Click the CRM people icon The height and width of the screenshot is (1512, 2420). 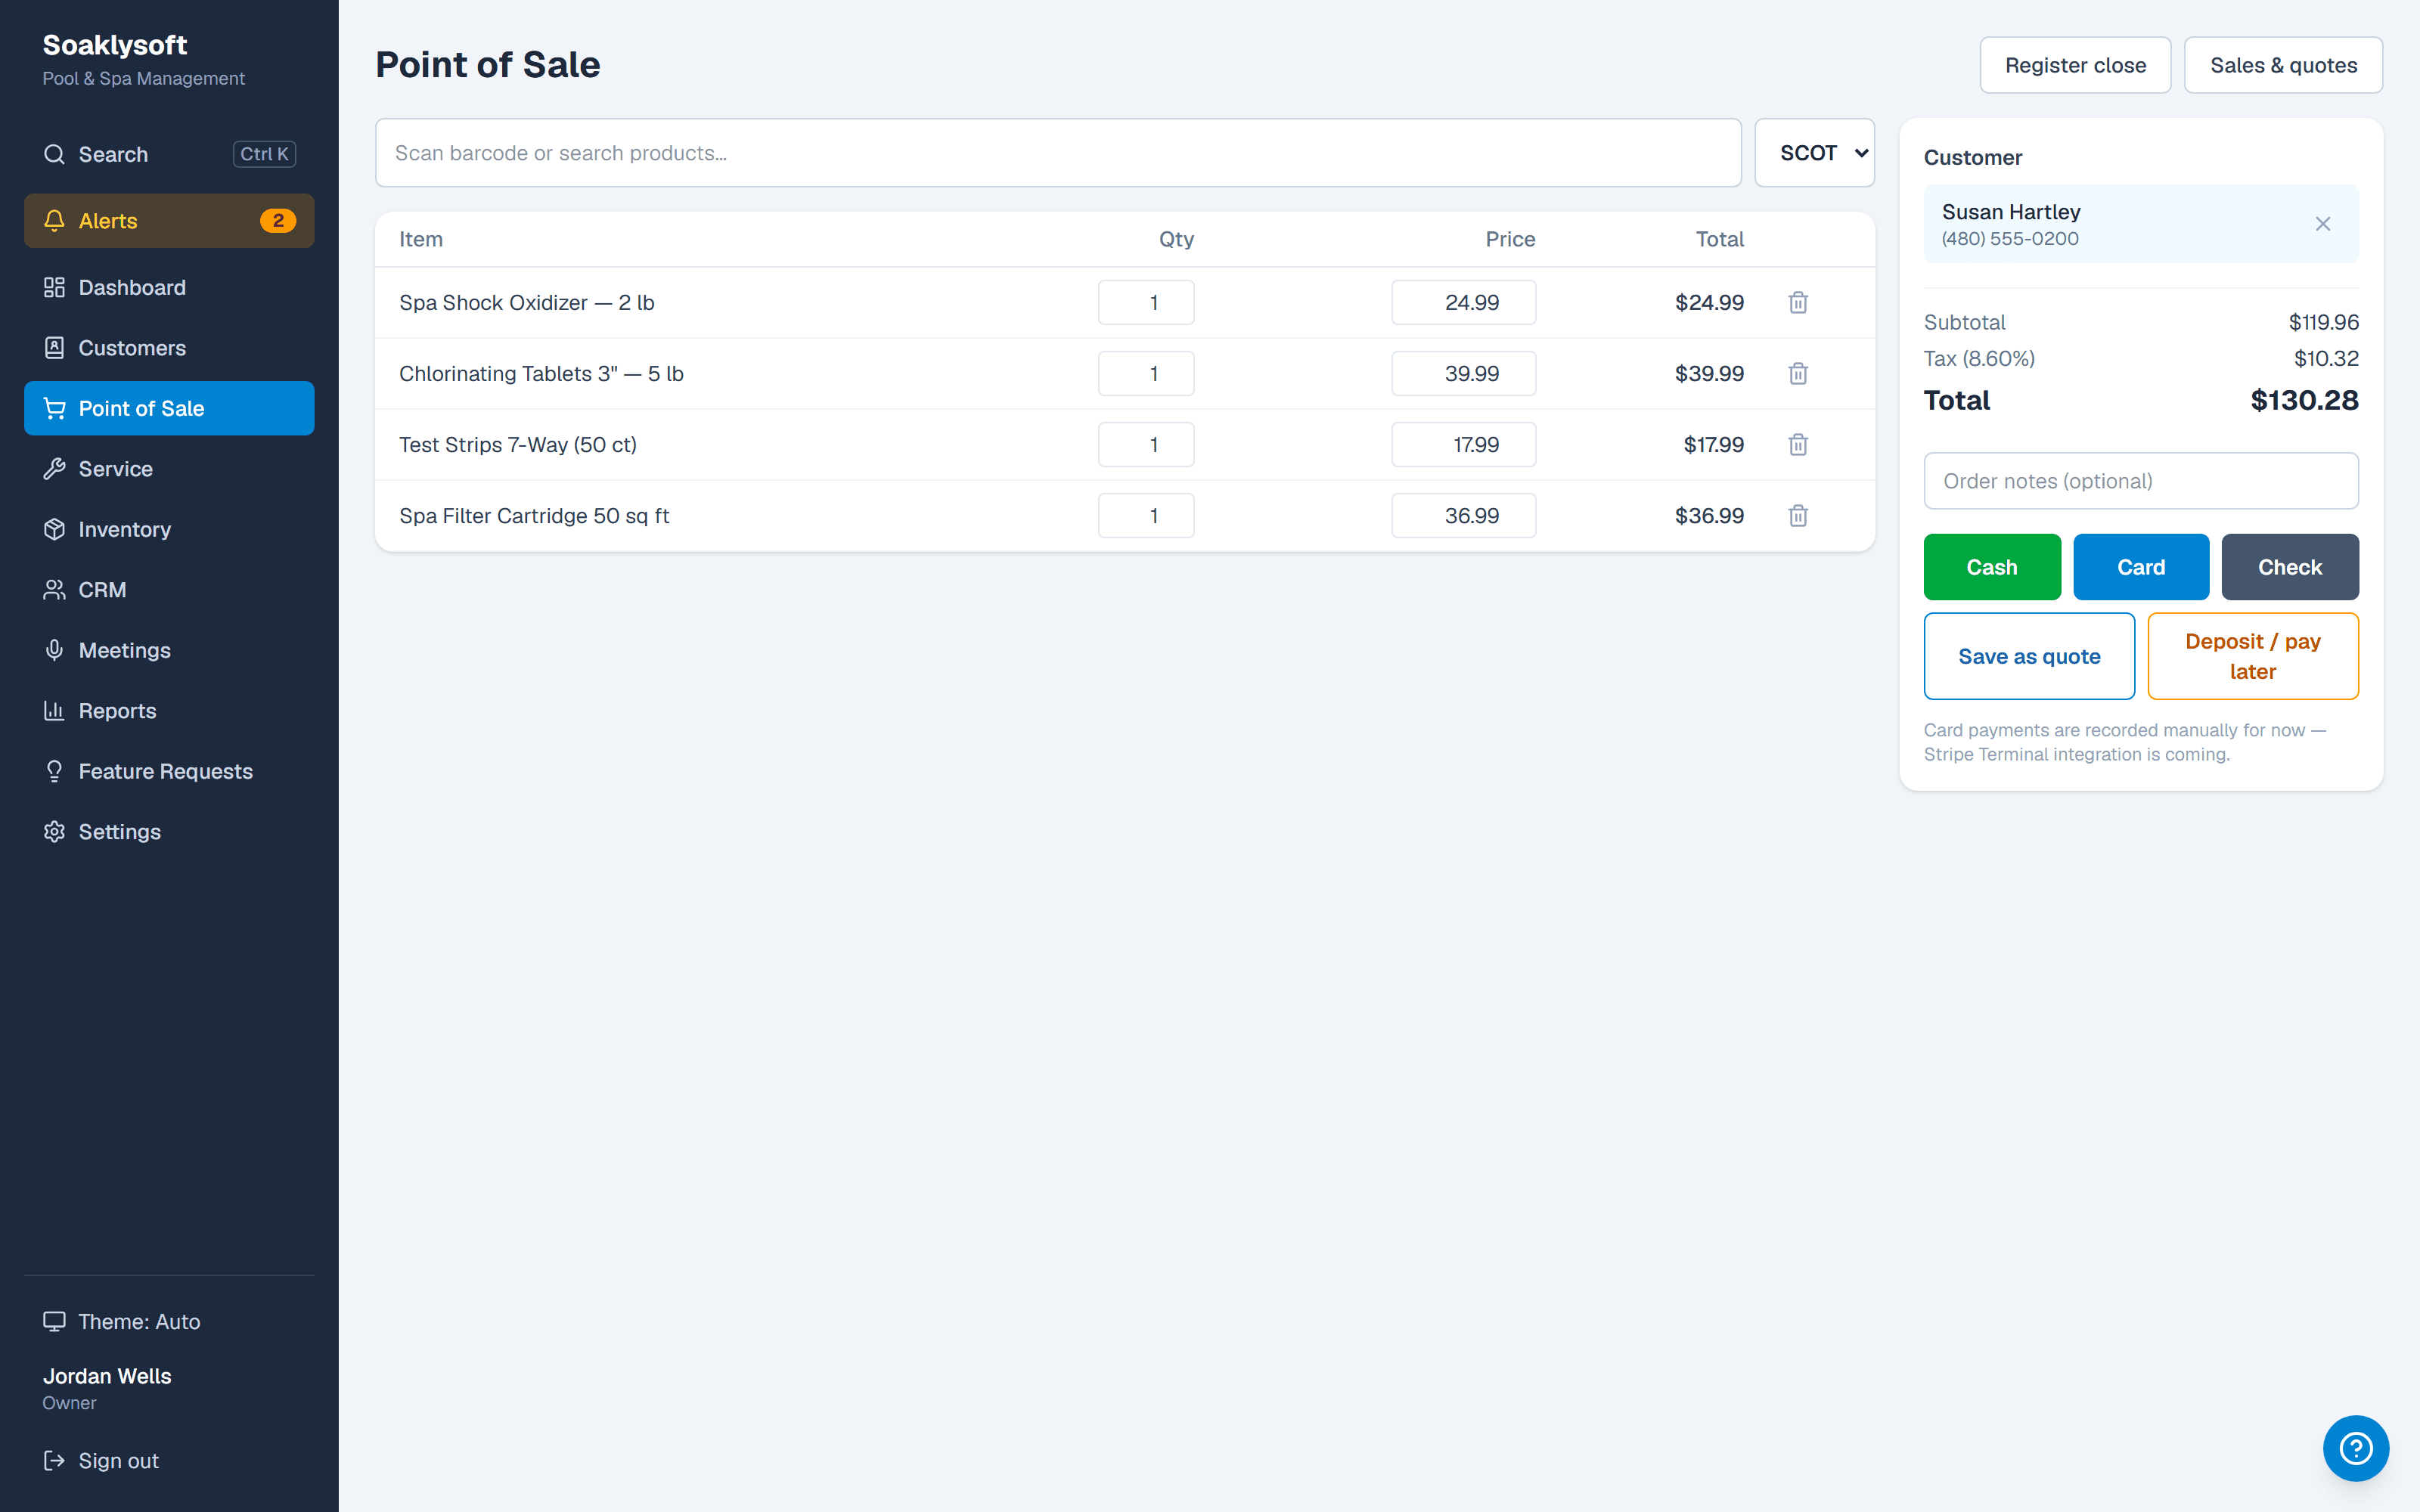54,590
